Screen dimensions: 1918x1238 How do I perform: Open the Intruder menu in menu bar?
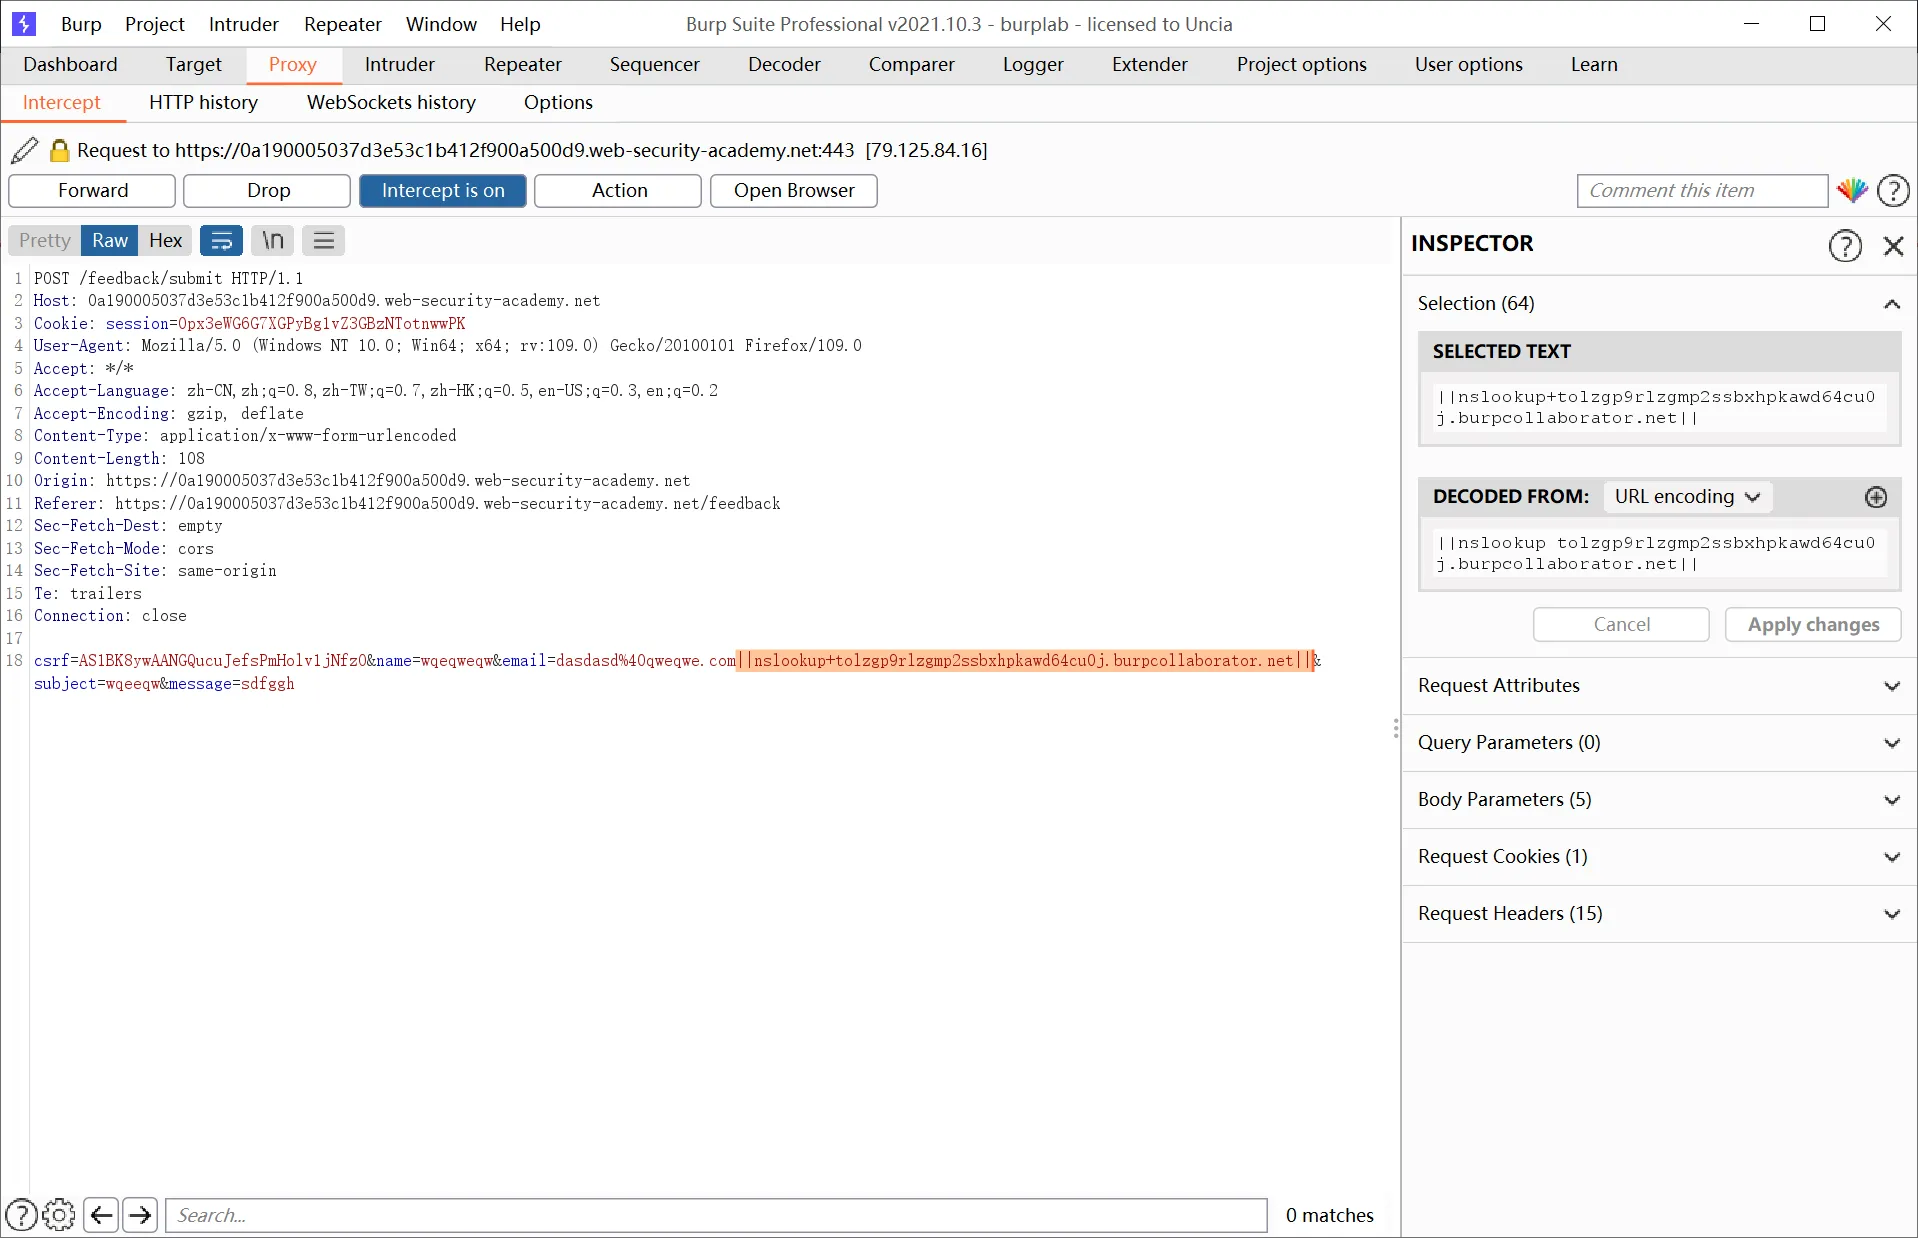243,24
